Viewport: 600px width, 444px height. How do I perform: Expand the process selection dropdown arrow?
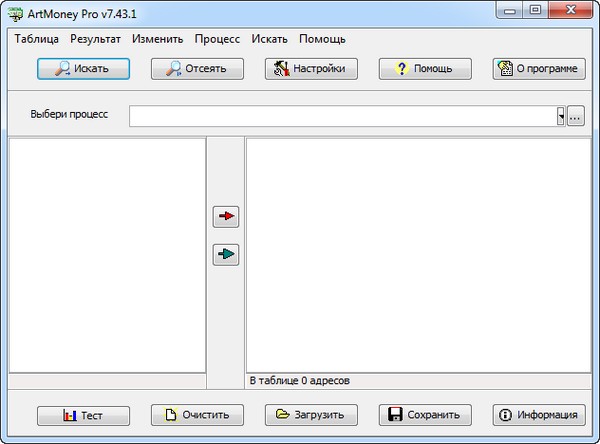pyautogui.click(x=561, y=117)
